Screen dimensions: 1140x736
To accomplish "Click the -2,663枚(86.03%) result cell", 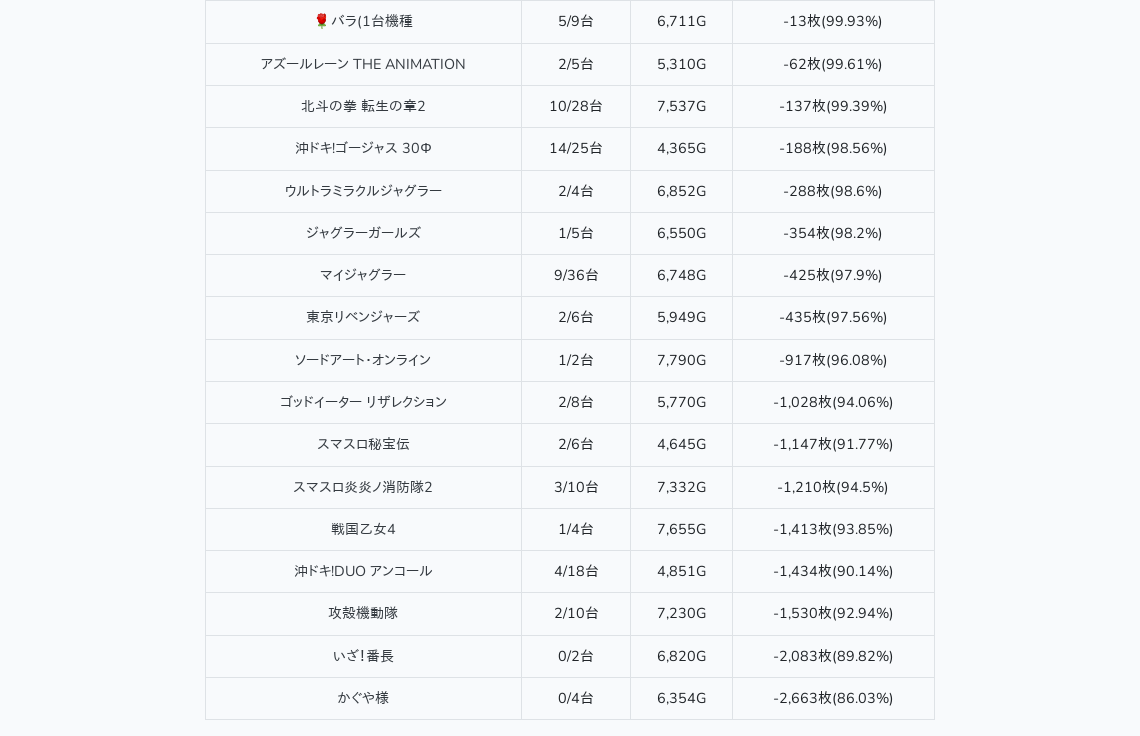I will click(x=833, y=698).
